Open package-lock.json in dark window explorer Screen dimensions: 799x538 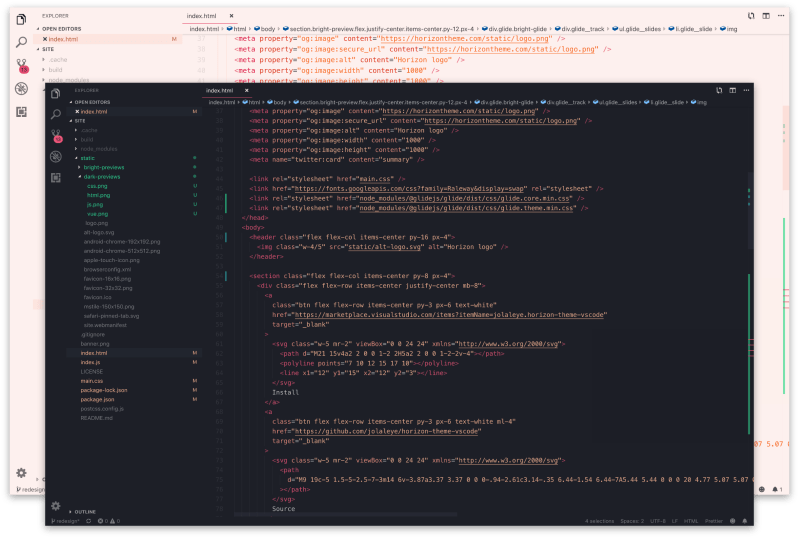104,390
